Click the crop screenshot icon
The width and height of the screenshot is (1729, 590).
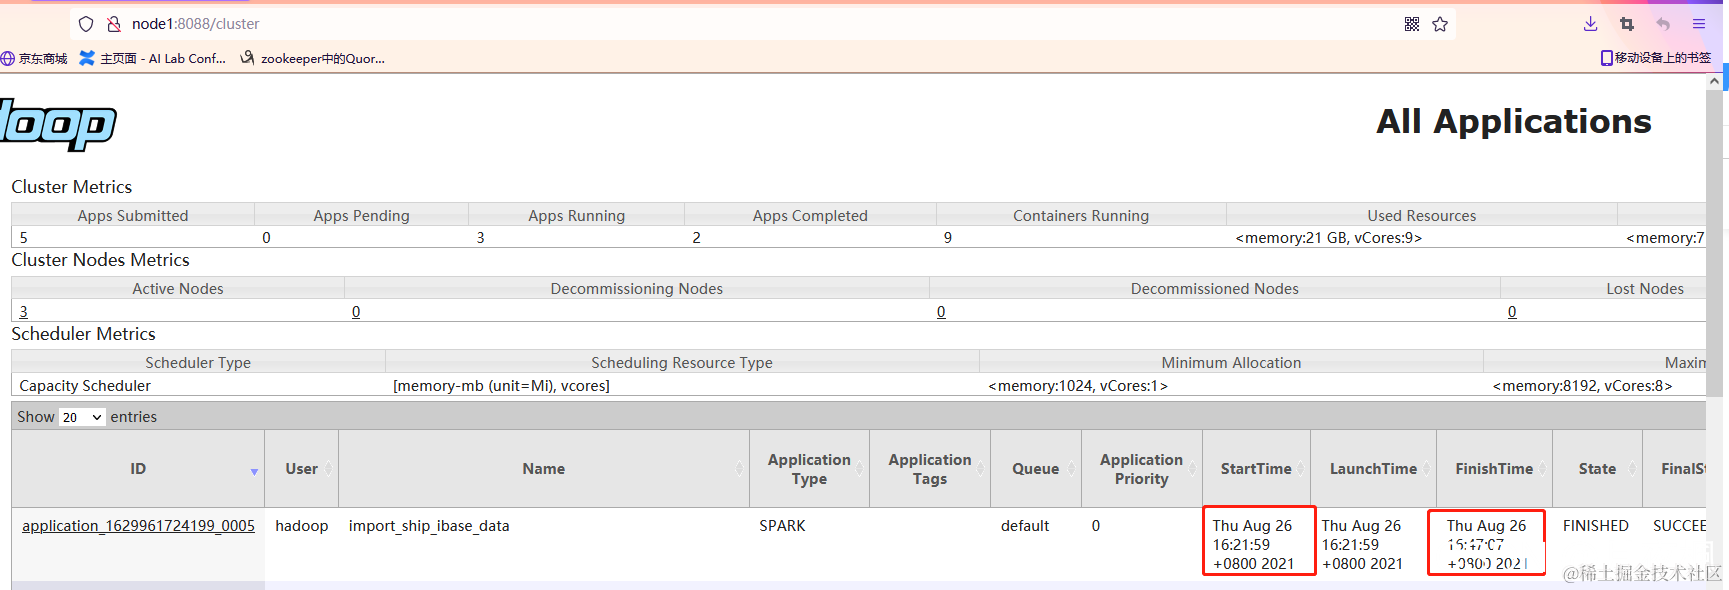click(x=1627, y=24)
